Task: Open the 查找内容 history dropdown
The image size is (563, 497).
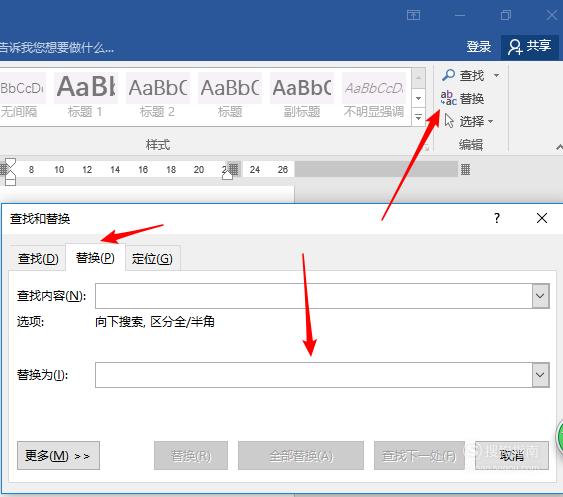Action: (x=540, y=296)
